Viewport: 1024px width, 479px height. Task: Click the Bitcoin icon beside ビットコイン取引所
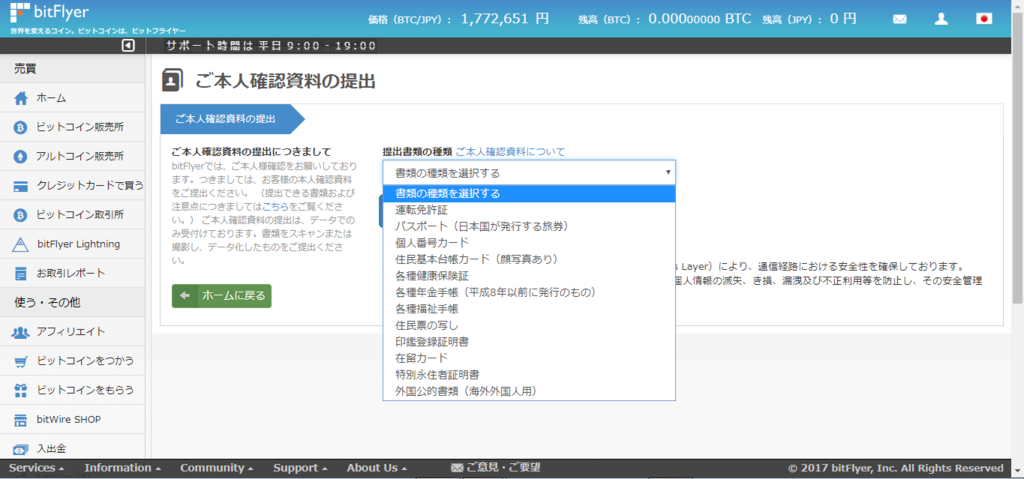[21, 215]
